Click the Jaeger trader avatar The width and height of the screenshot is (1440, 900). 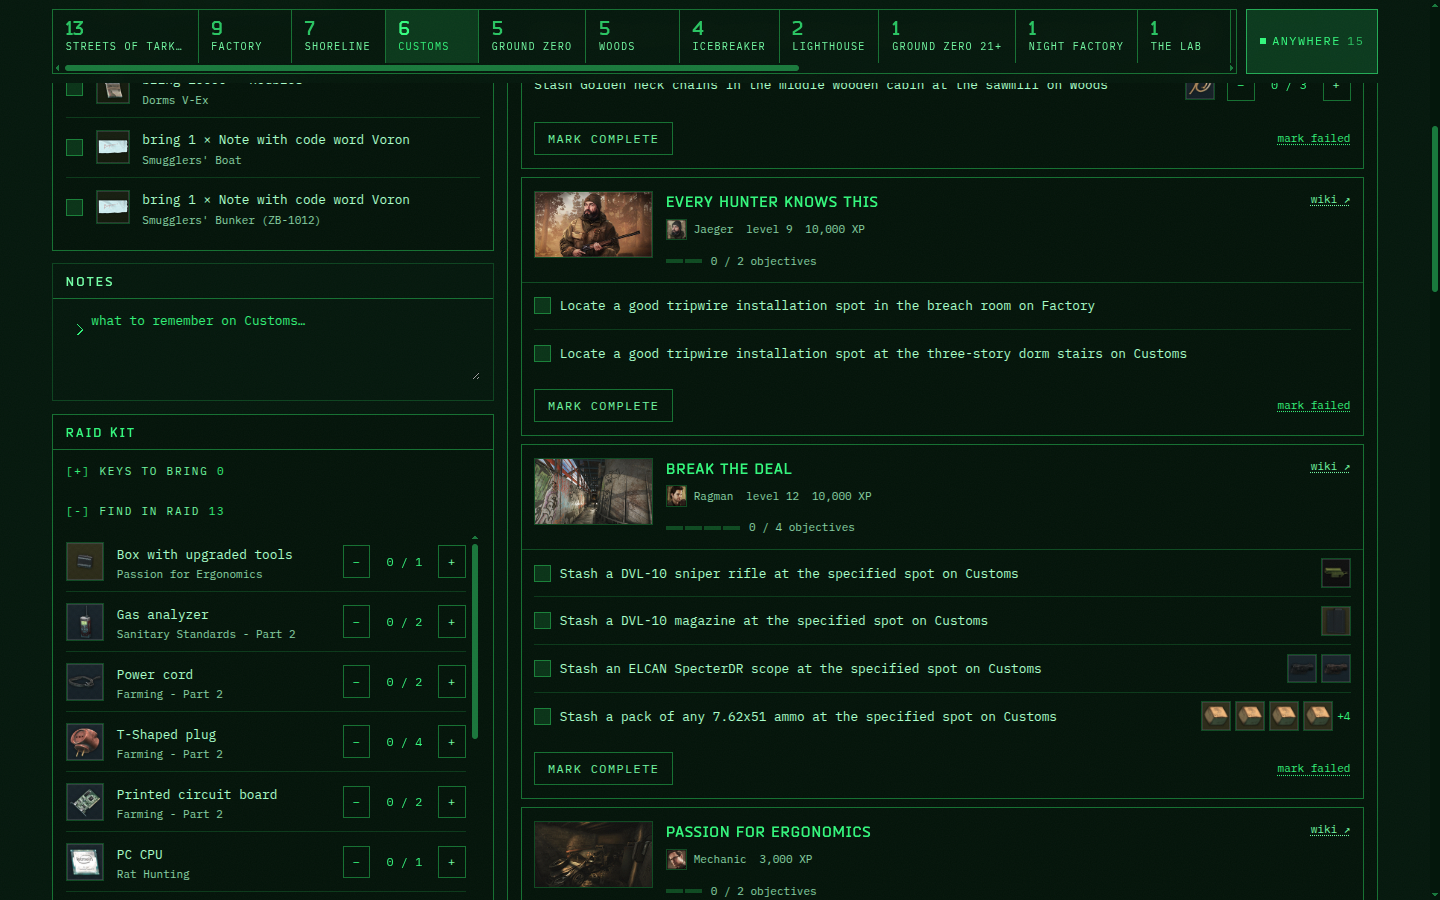pyautogui.click(x=677, y=230)
